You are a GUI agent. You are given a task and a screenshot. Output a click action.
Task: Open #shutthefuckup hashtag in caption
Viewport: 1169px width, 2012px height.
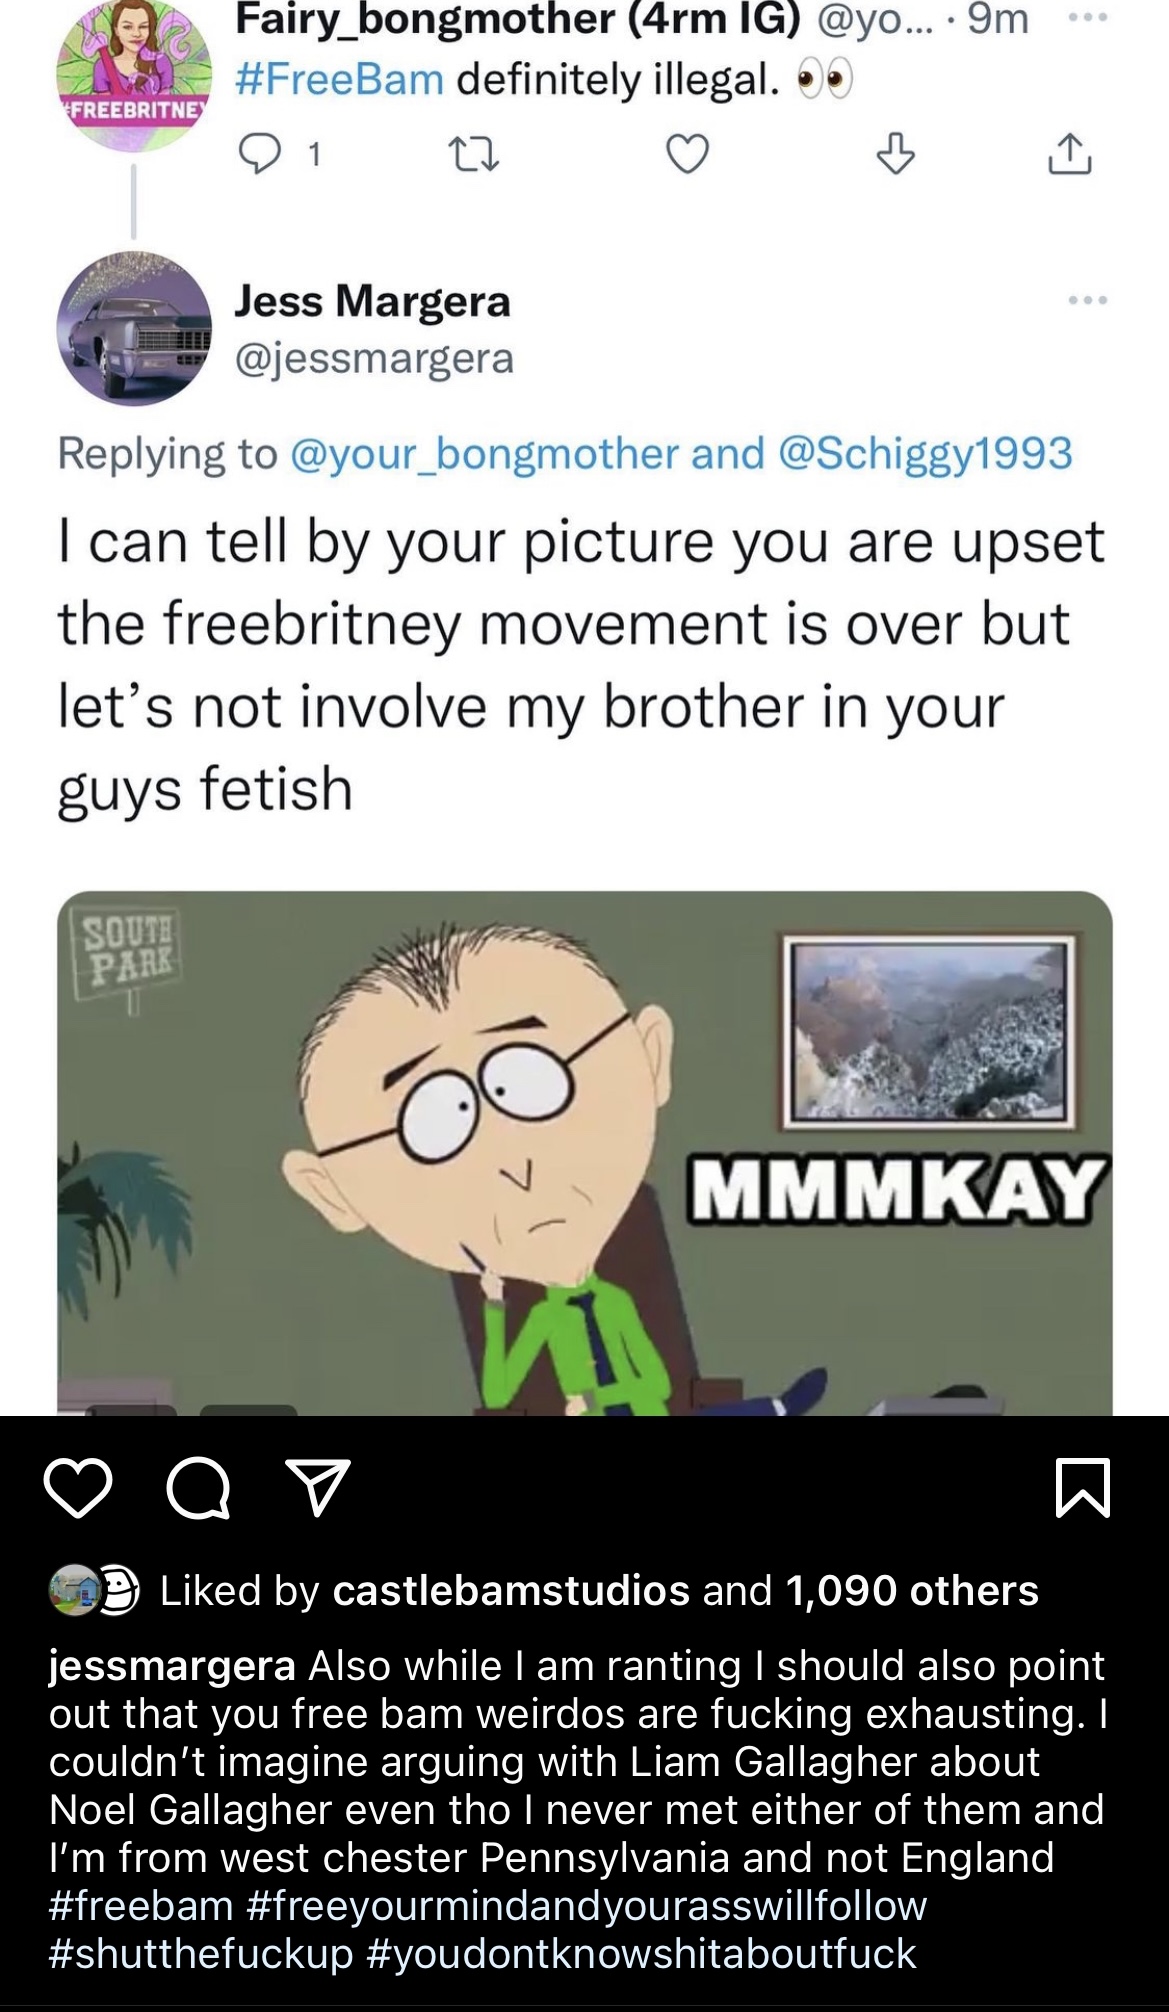[201, 1953]
